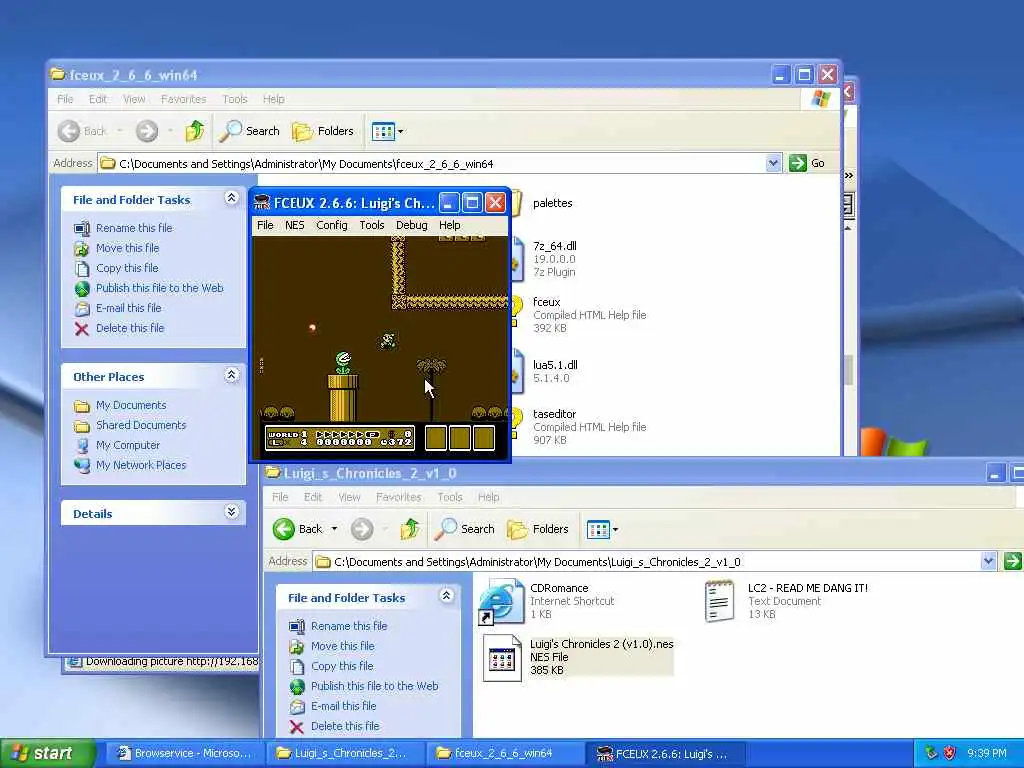Switch to FCEUX 2.6.6 taskbar button
Image resolution: width=1024 pixels, height=768 pixels.
coord(665,754)
